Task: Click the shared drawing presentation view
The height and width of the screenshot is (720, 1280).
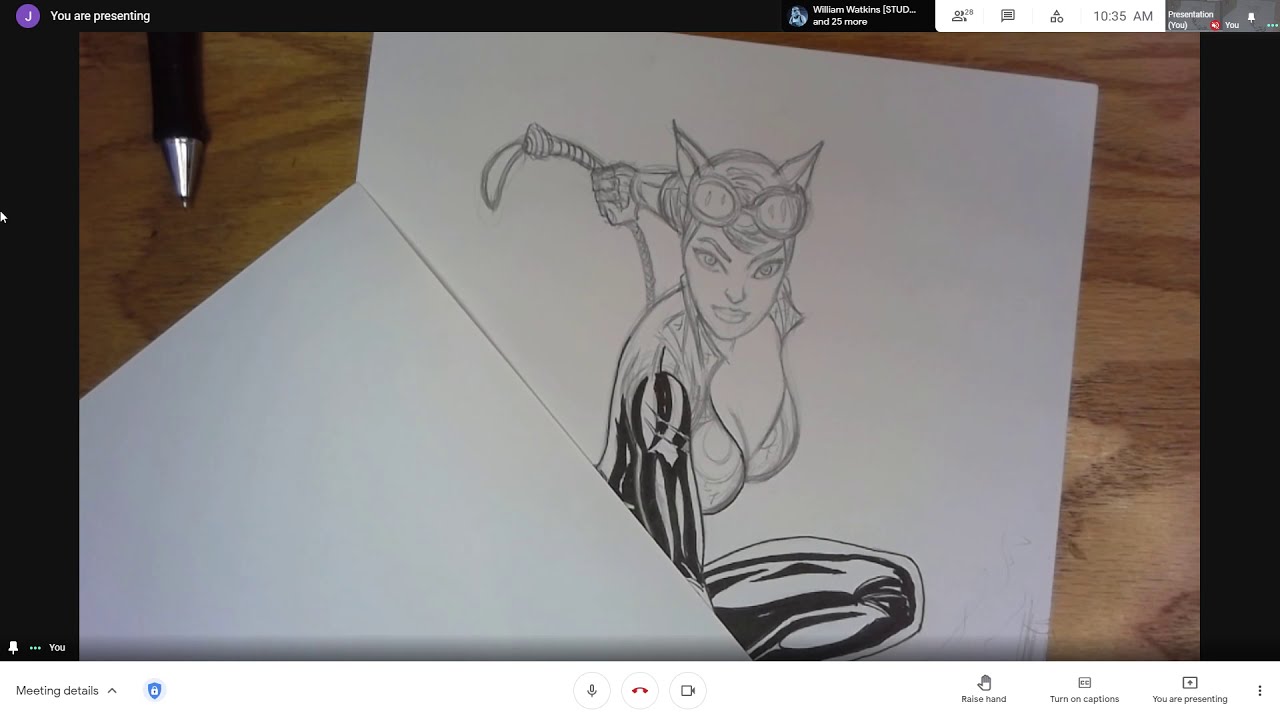Action: click(640, 346)
